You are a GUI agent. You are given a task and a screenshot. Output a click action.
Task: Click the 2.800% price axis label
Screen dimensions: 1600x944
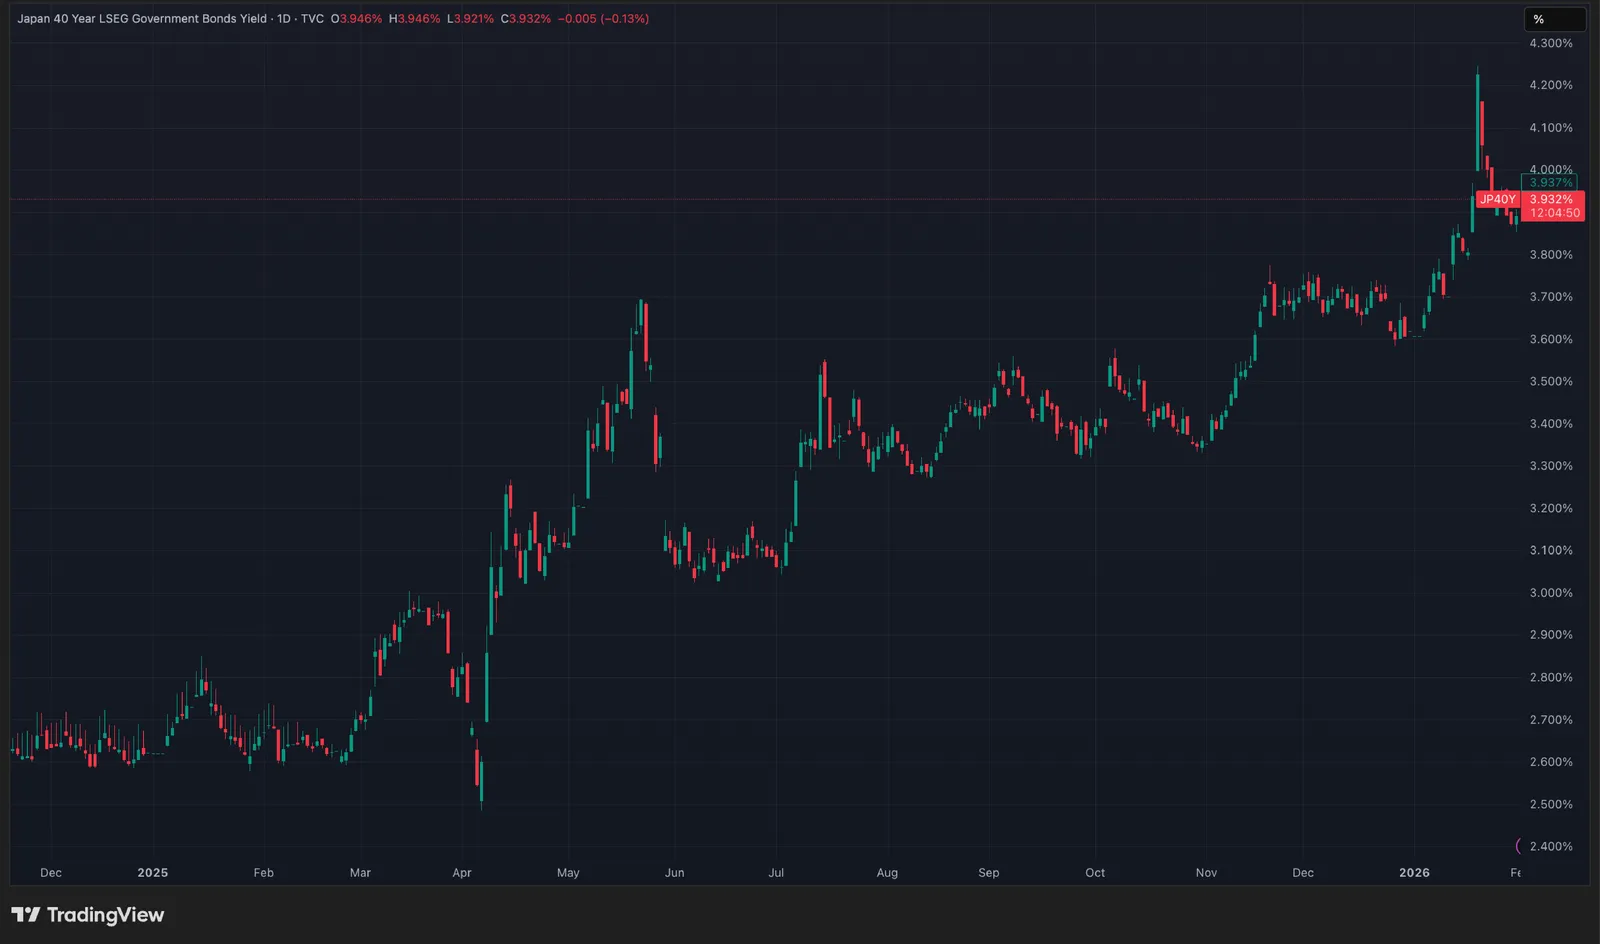[x=1551, y=677]
